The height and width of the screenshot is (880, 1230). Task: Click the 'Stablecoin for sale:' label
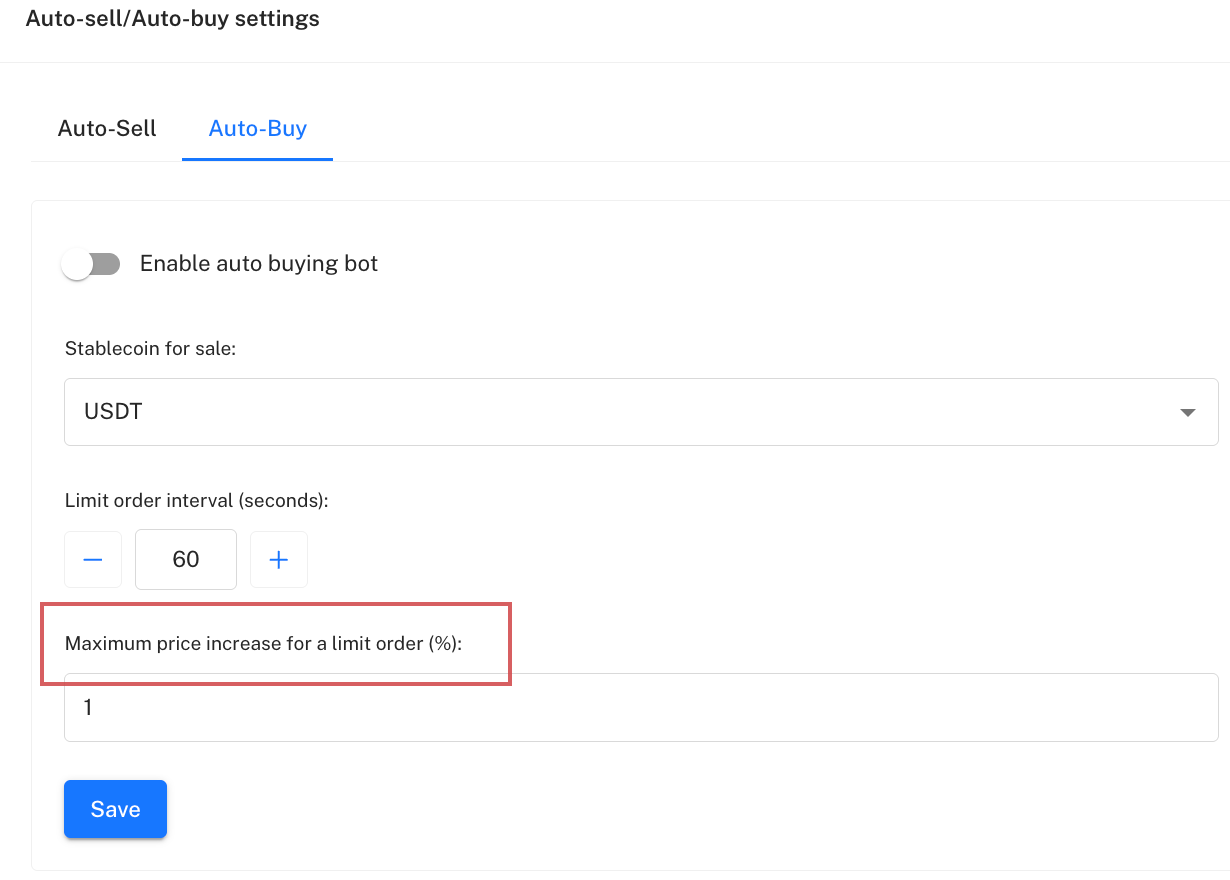point(150,349)
